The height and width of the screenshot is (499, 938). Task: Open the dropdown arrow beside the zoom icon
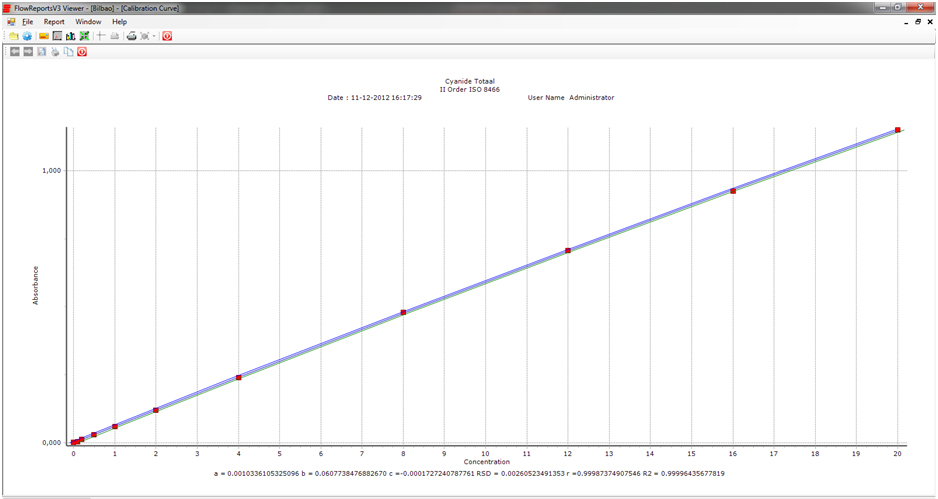(x=154, y=36)
